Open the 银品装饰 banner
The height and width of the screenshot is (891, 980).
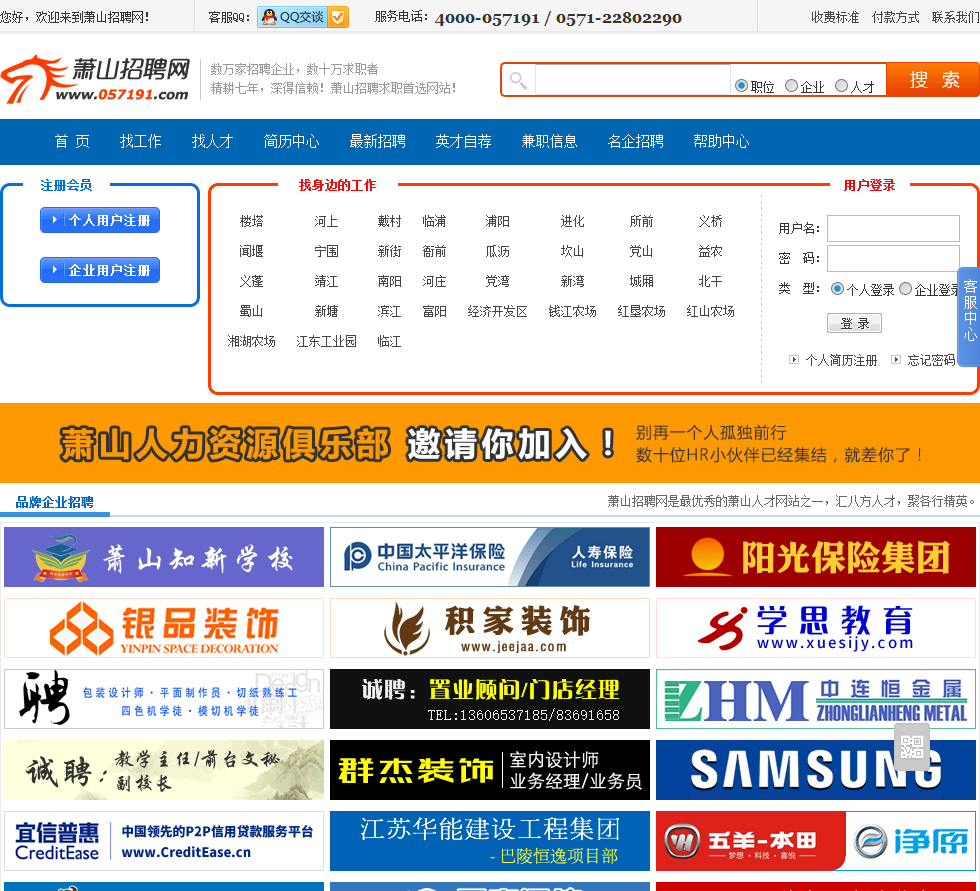(164, 628)
